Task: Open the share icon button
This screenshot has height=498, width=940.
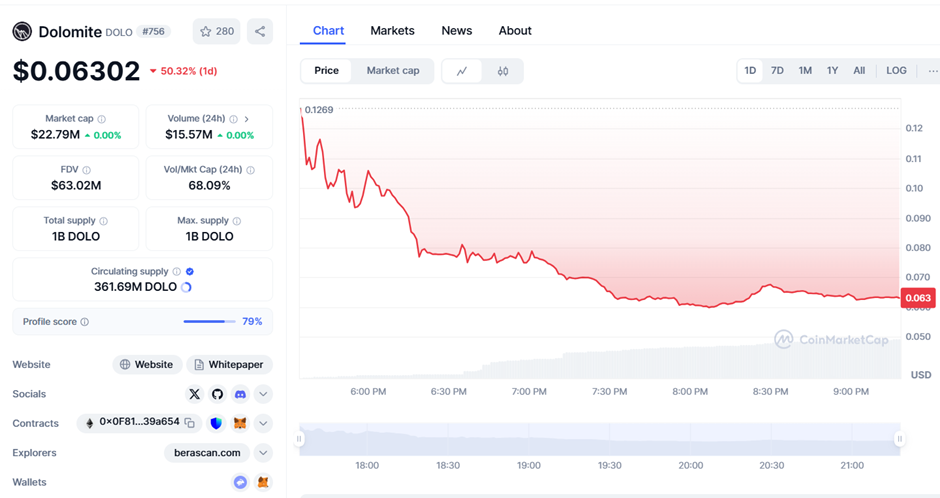Action: [260, 32]
